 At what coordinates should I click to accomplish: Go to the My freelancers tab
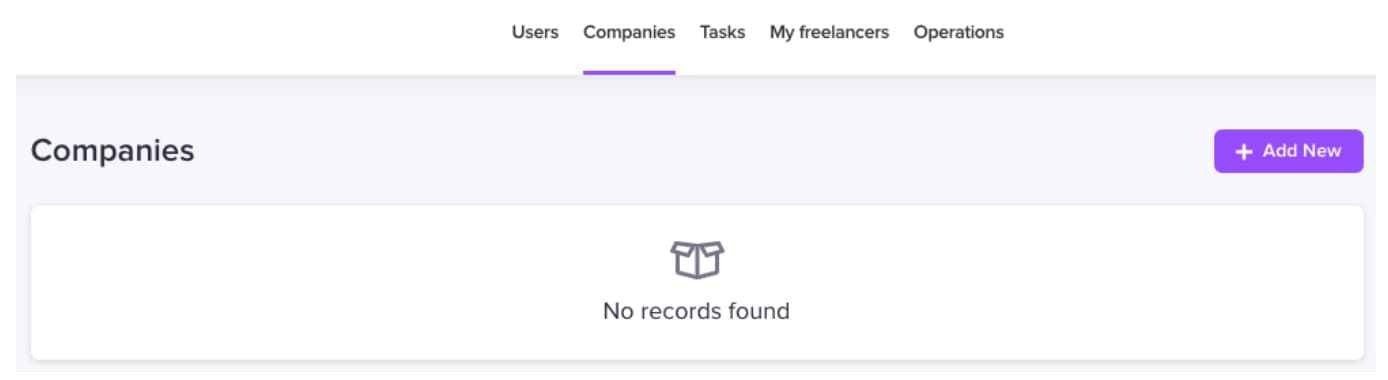pos(829,32)
